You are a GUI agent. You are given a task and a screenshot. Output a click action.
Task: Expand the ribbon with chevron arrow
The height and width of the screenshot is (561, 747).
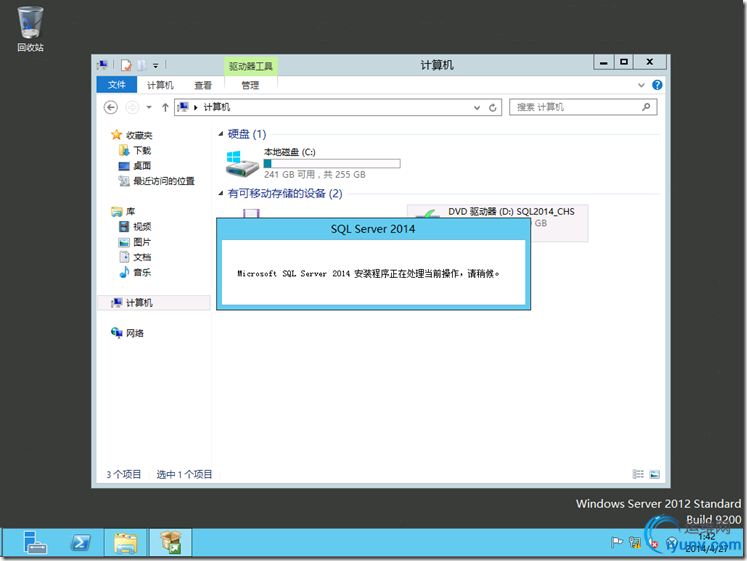641,85
